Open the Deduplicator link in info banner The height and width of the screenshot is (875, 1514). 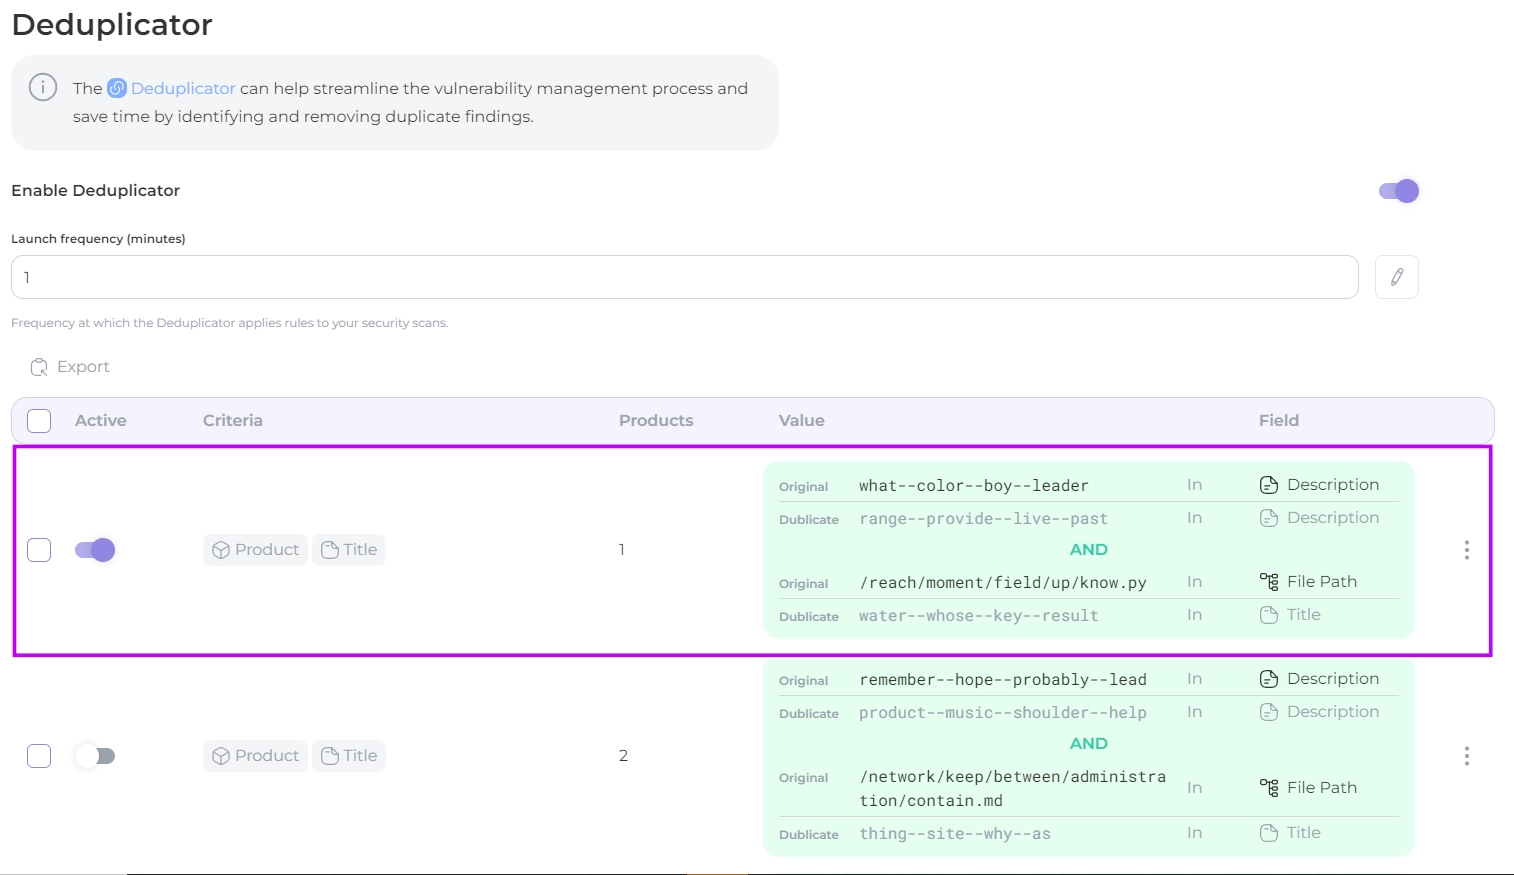pyautogui.click(x=182, y=88)
